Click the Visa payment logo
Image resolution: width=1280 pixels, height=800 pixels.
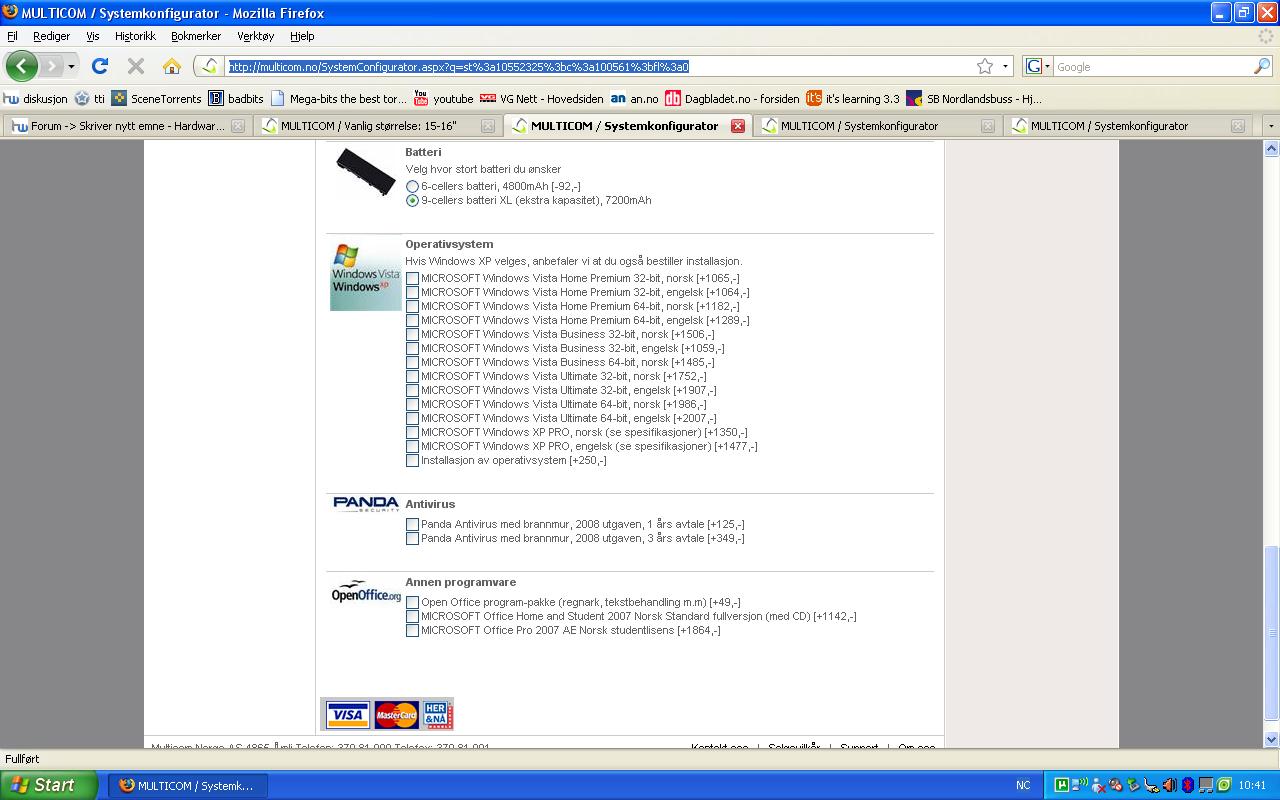click(x=347, y=715)
